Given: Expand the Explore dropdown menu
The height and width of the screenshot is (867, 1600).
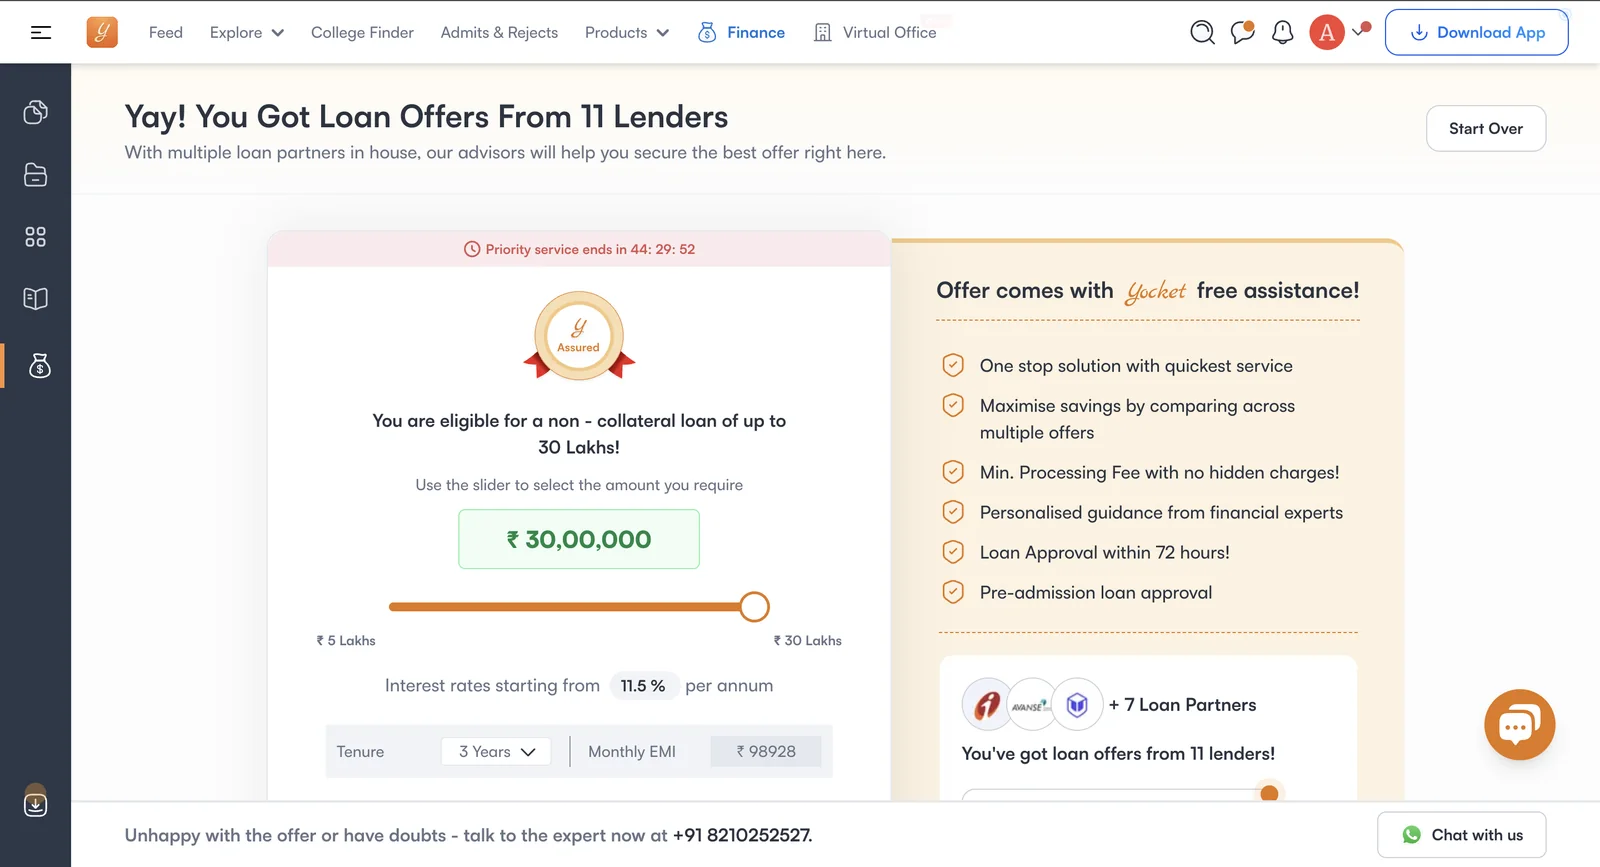Looking at the screenshot, I should pyautogui.click(x=247, y=33).
